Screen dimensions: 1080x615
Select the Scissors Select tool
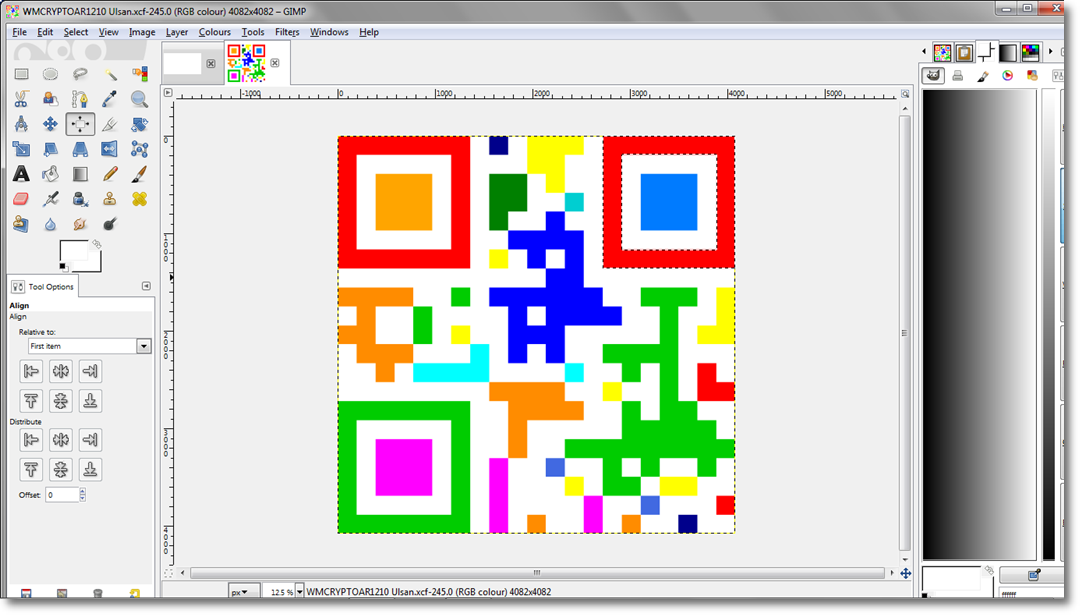click(21, 99)
